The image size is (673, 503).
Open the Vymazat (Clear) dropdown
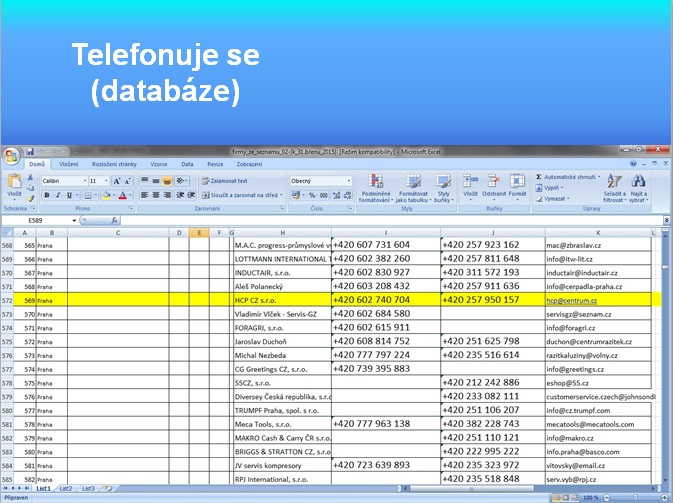(x=552, y=199)
